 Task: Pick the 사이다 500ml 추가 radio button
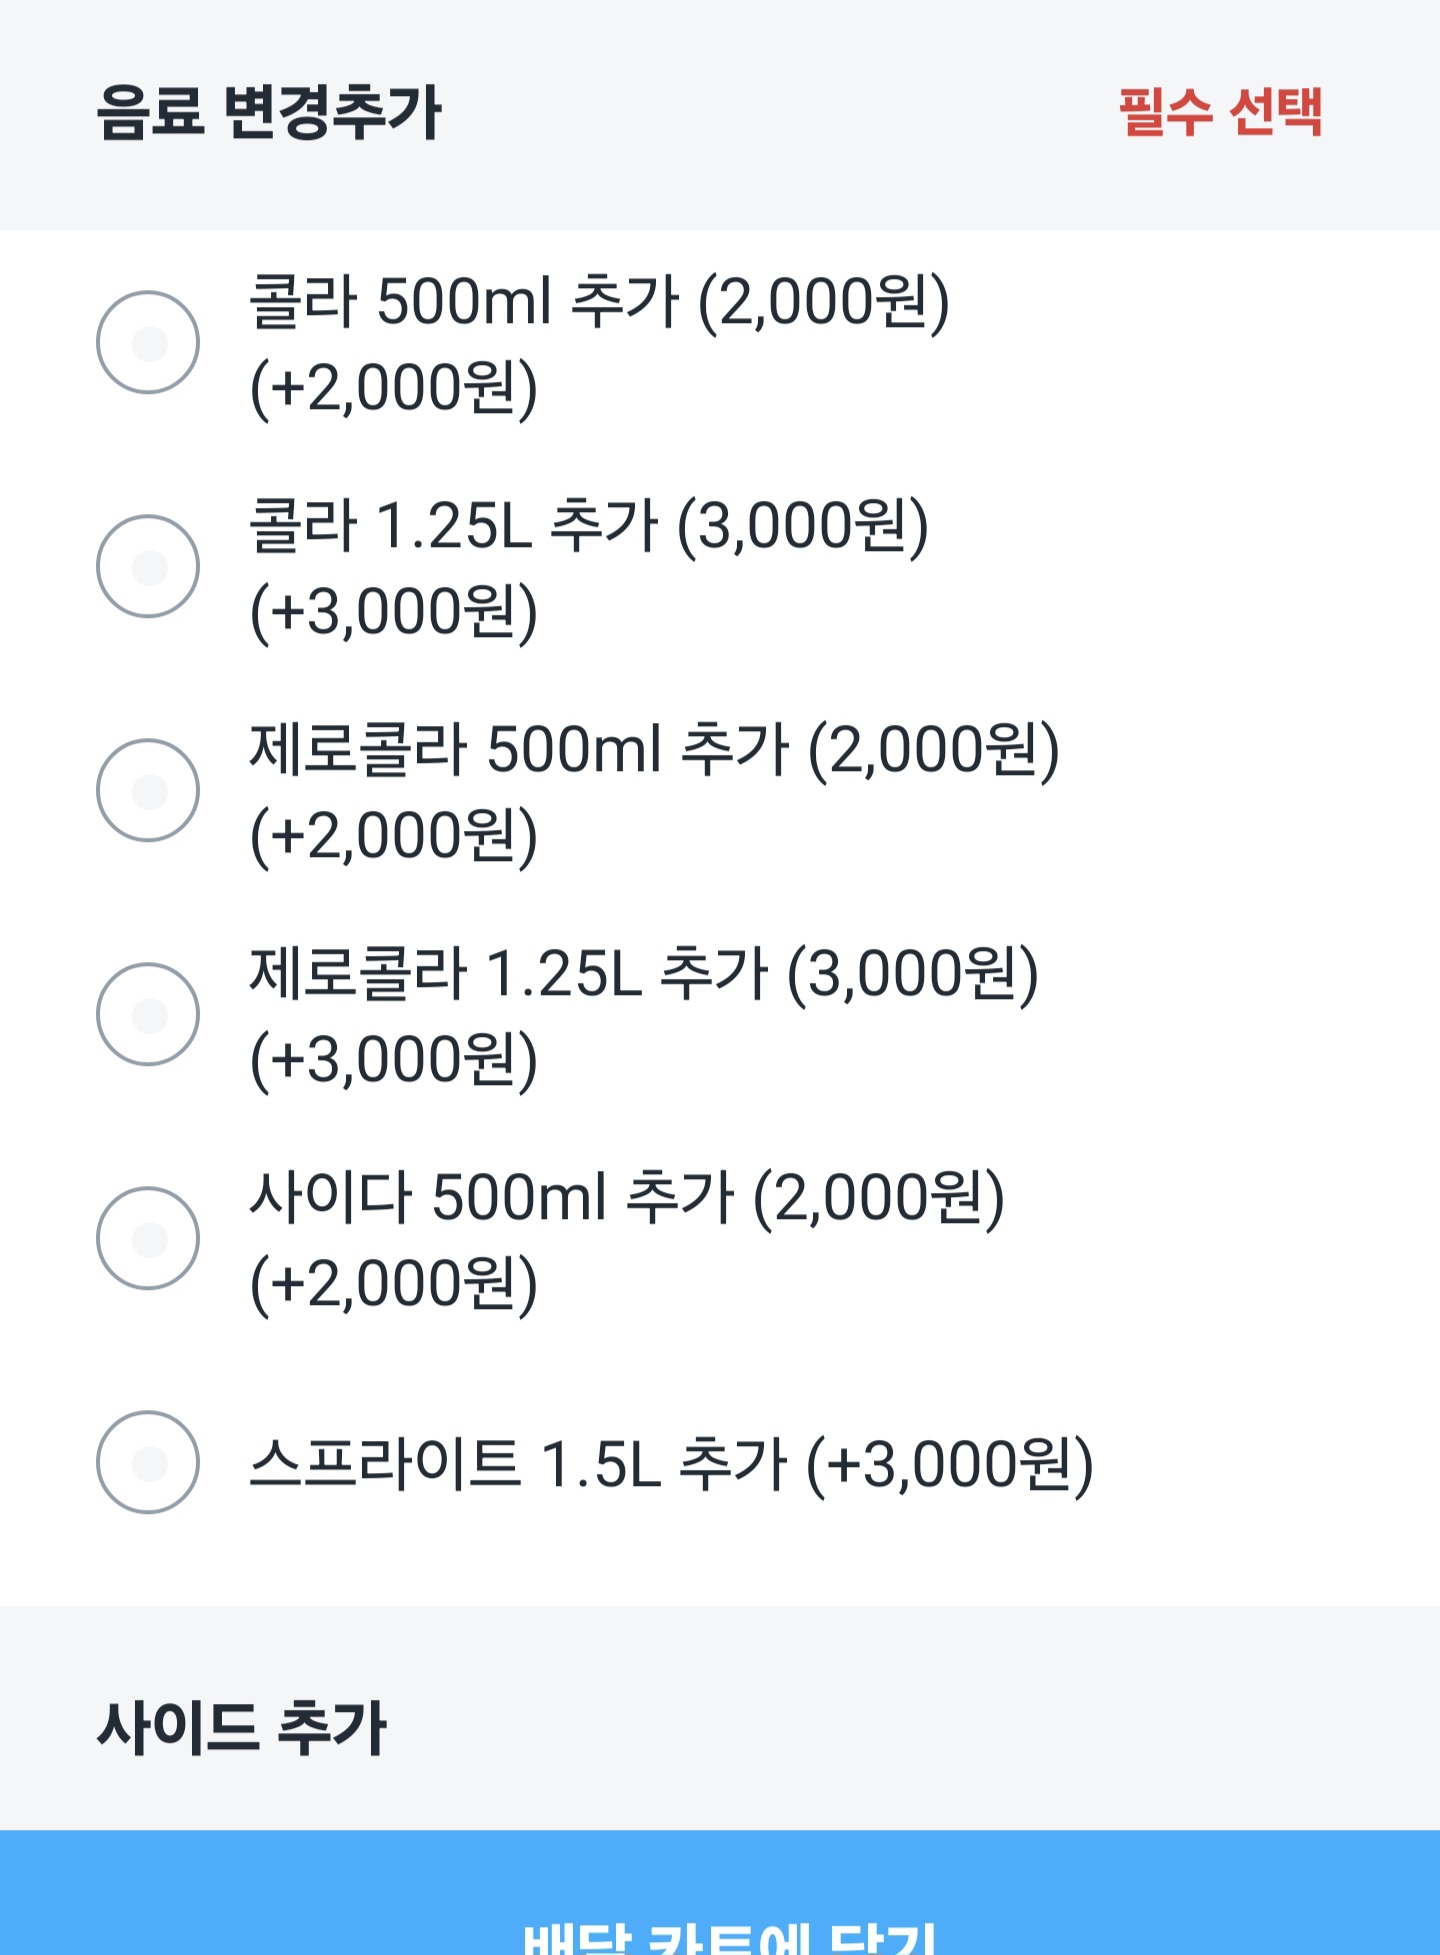pos(148,1238)
